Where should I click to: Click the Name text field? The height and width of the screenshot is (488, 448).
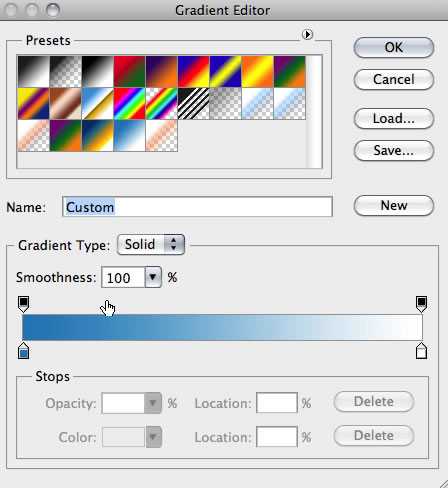click(x=197, y=207)
